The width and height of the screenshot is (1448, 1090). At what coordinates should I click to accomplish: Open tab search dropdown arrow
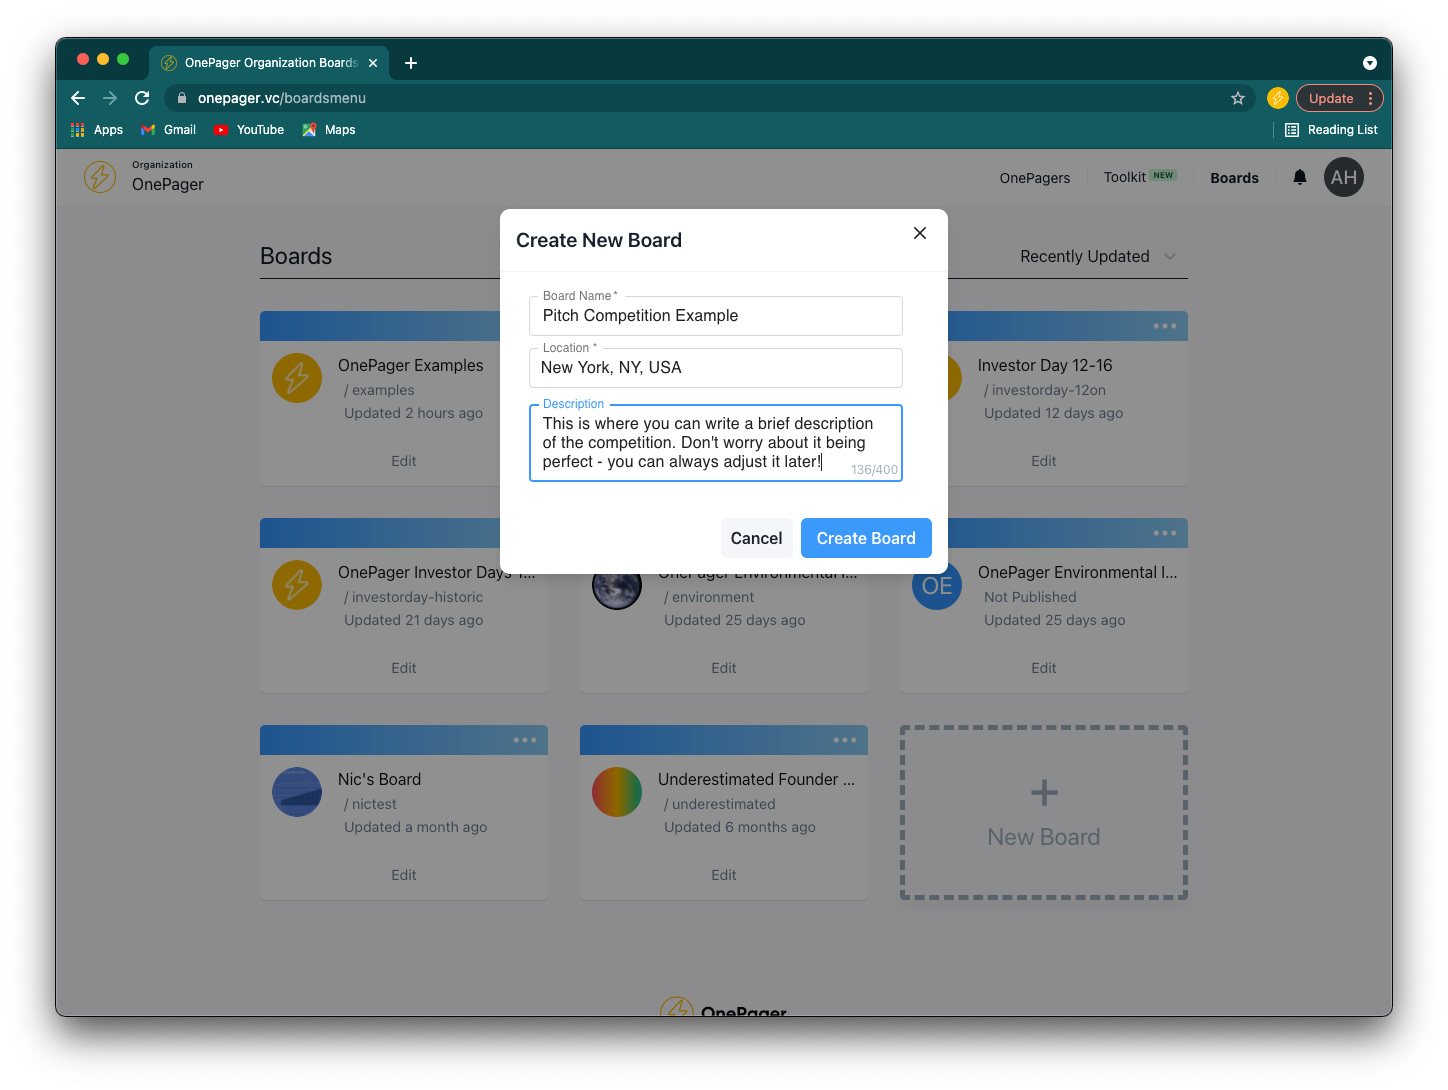click(1369, 63)
